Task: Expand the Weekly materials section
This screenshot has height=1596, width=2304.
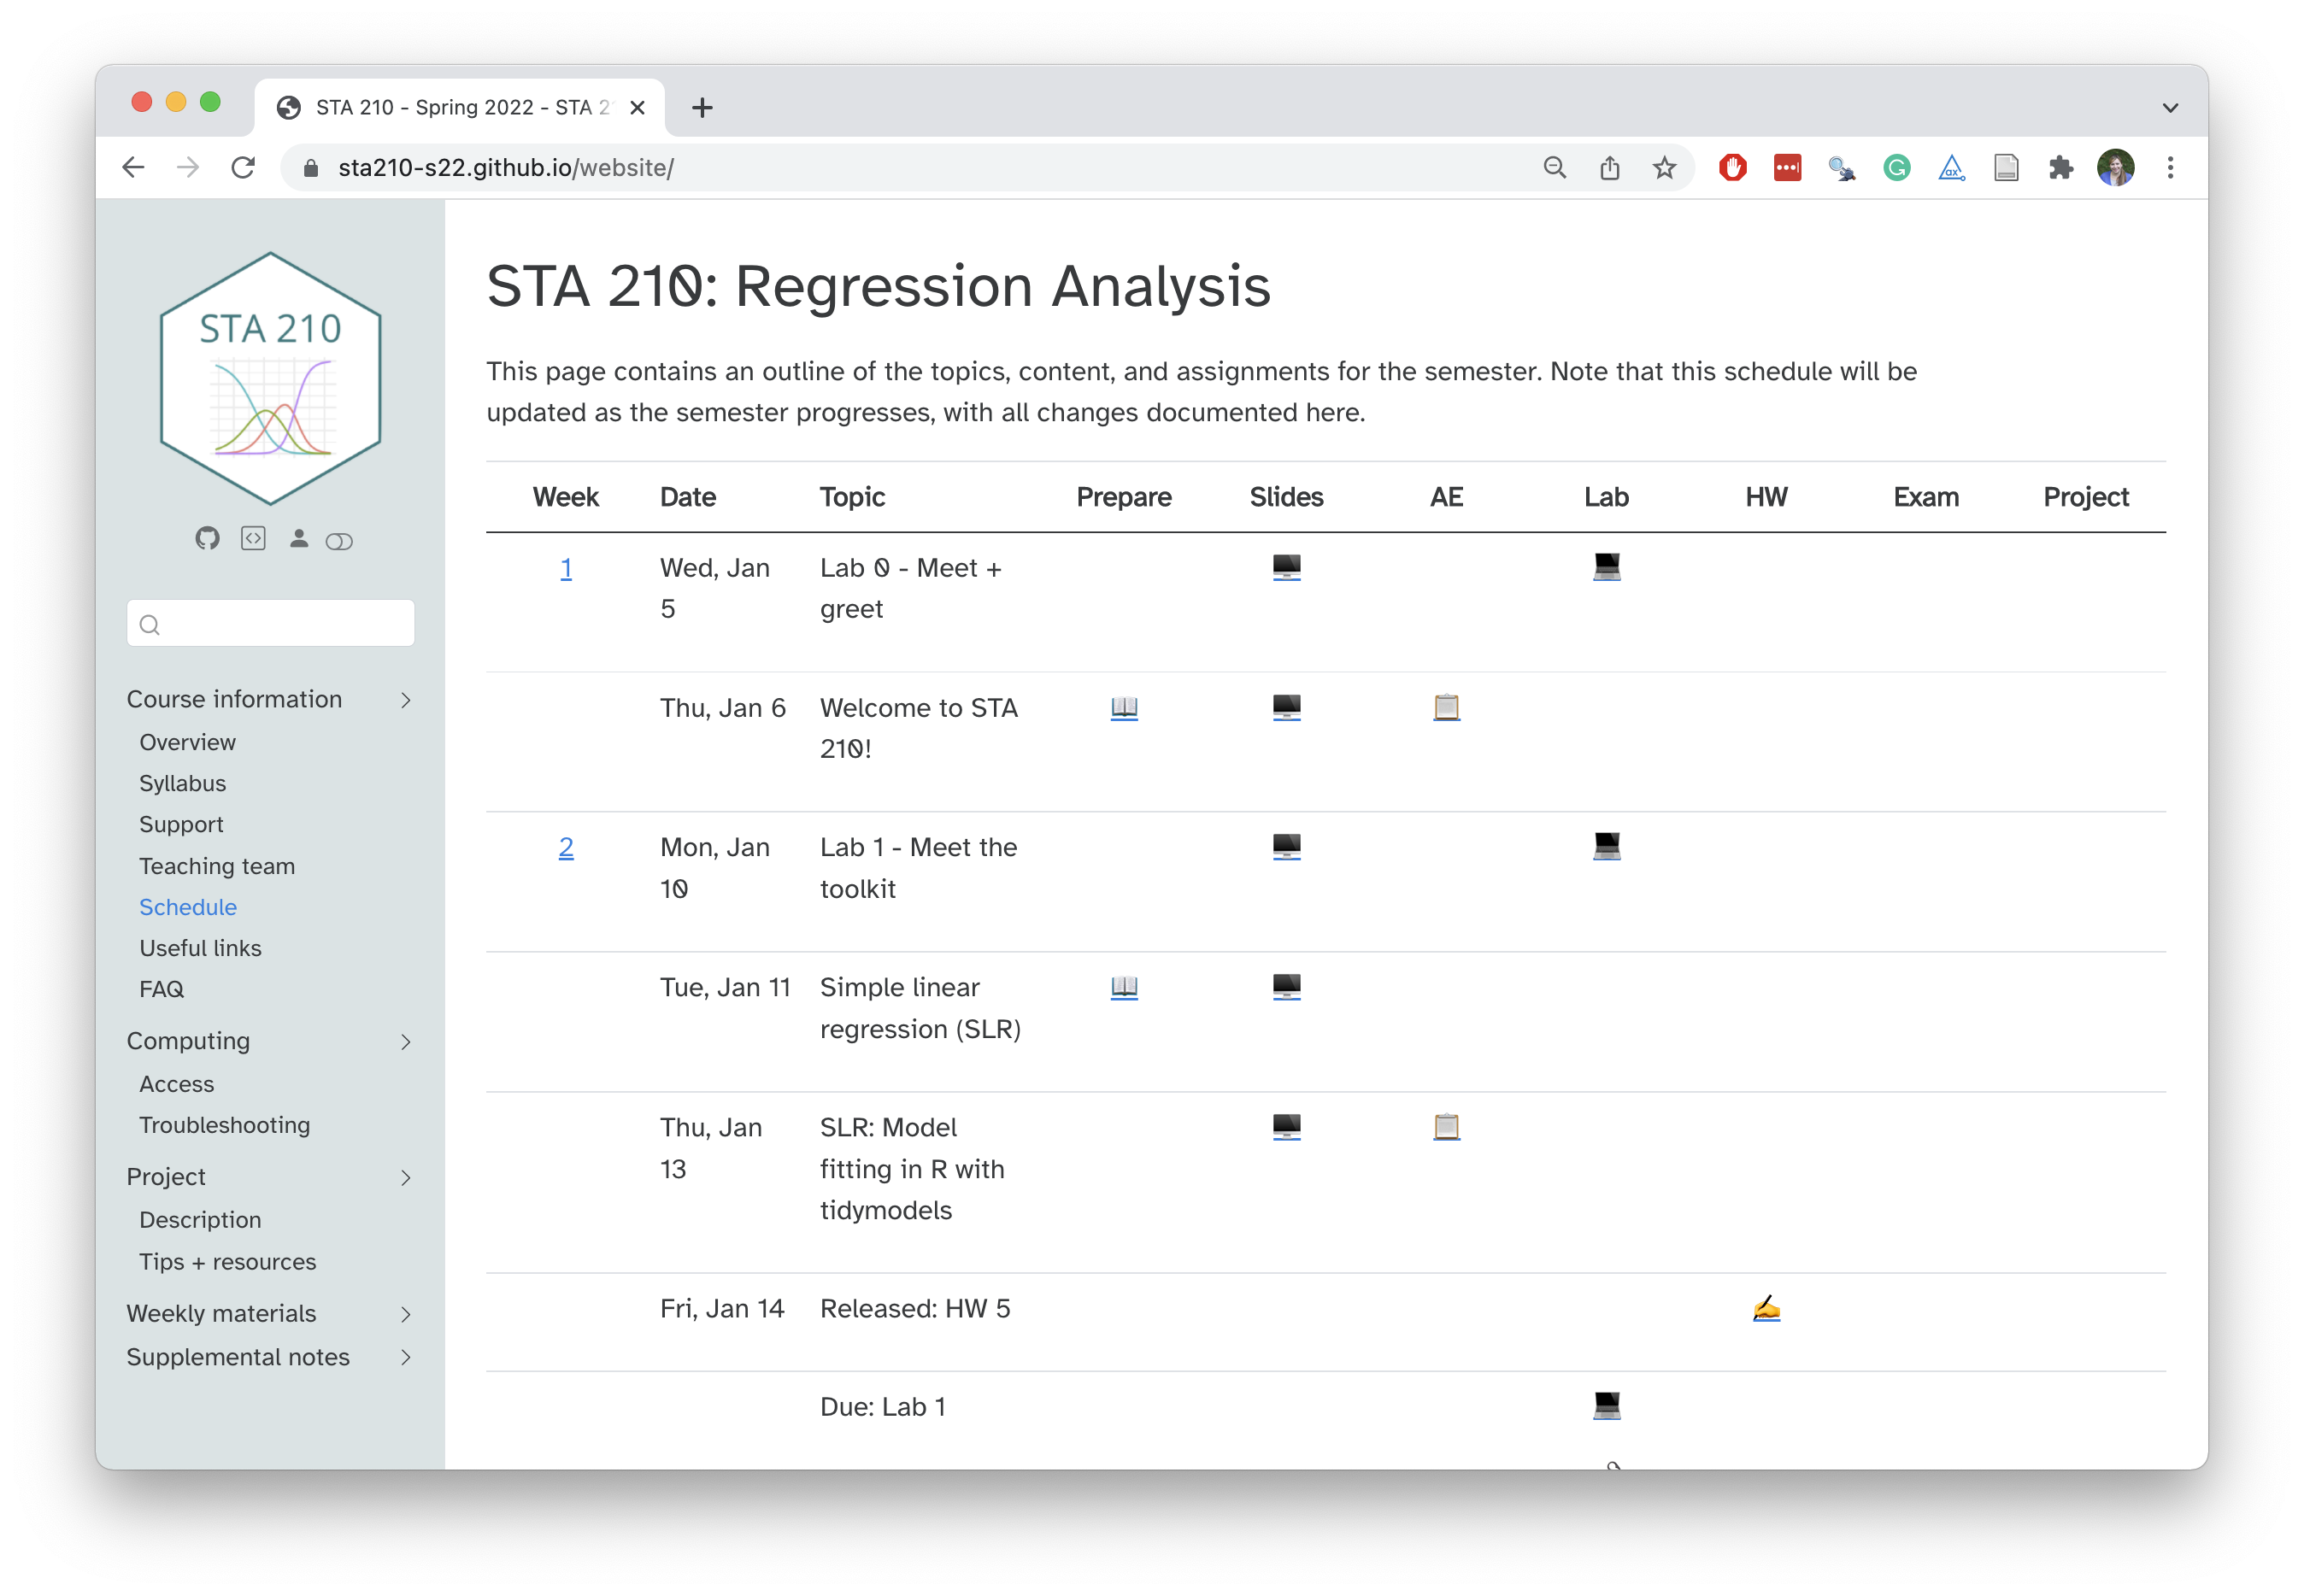Action: [406, 1314]
